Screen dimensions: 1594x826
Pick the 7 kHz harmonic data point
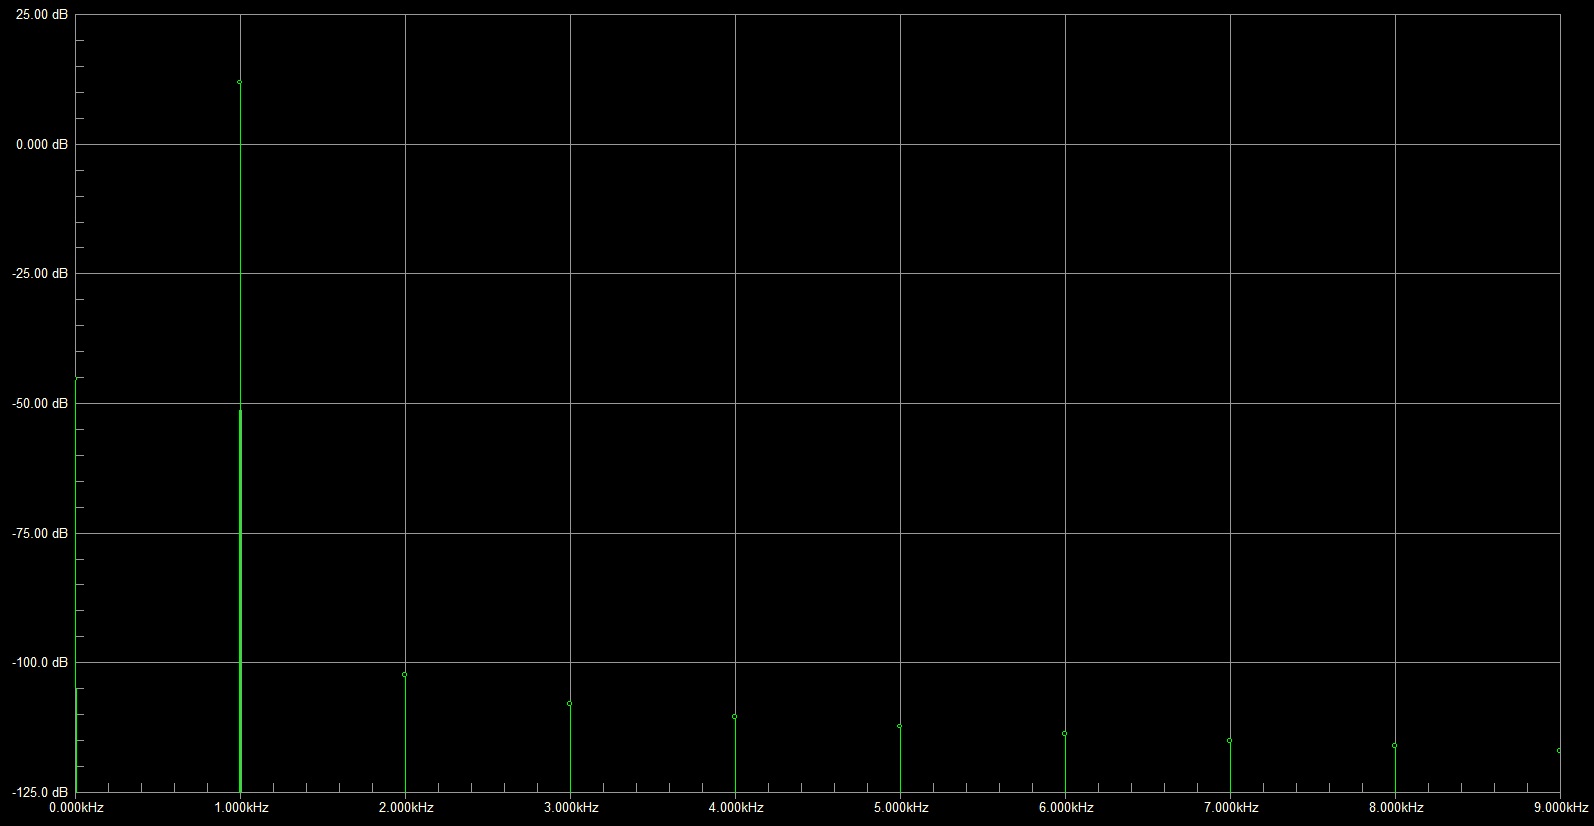click(x=1230, y=740)
